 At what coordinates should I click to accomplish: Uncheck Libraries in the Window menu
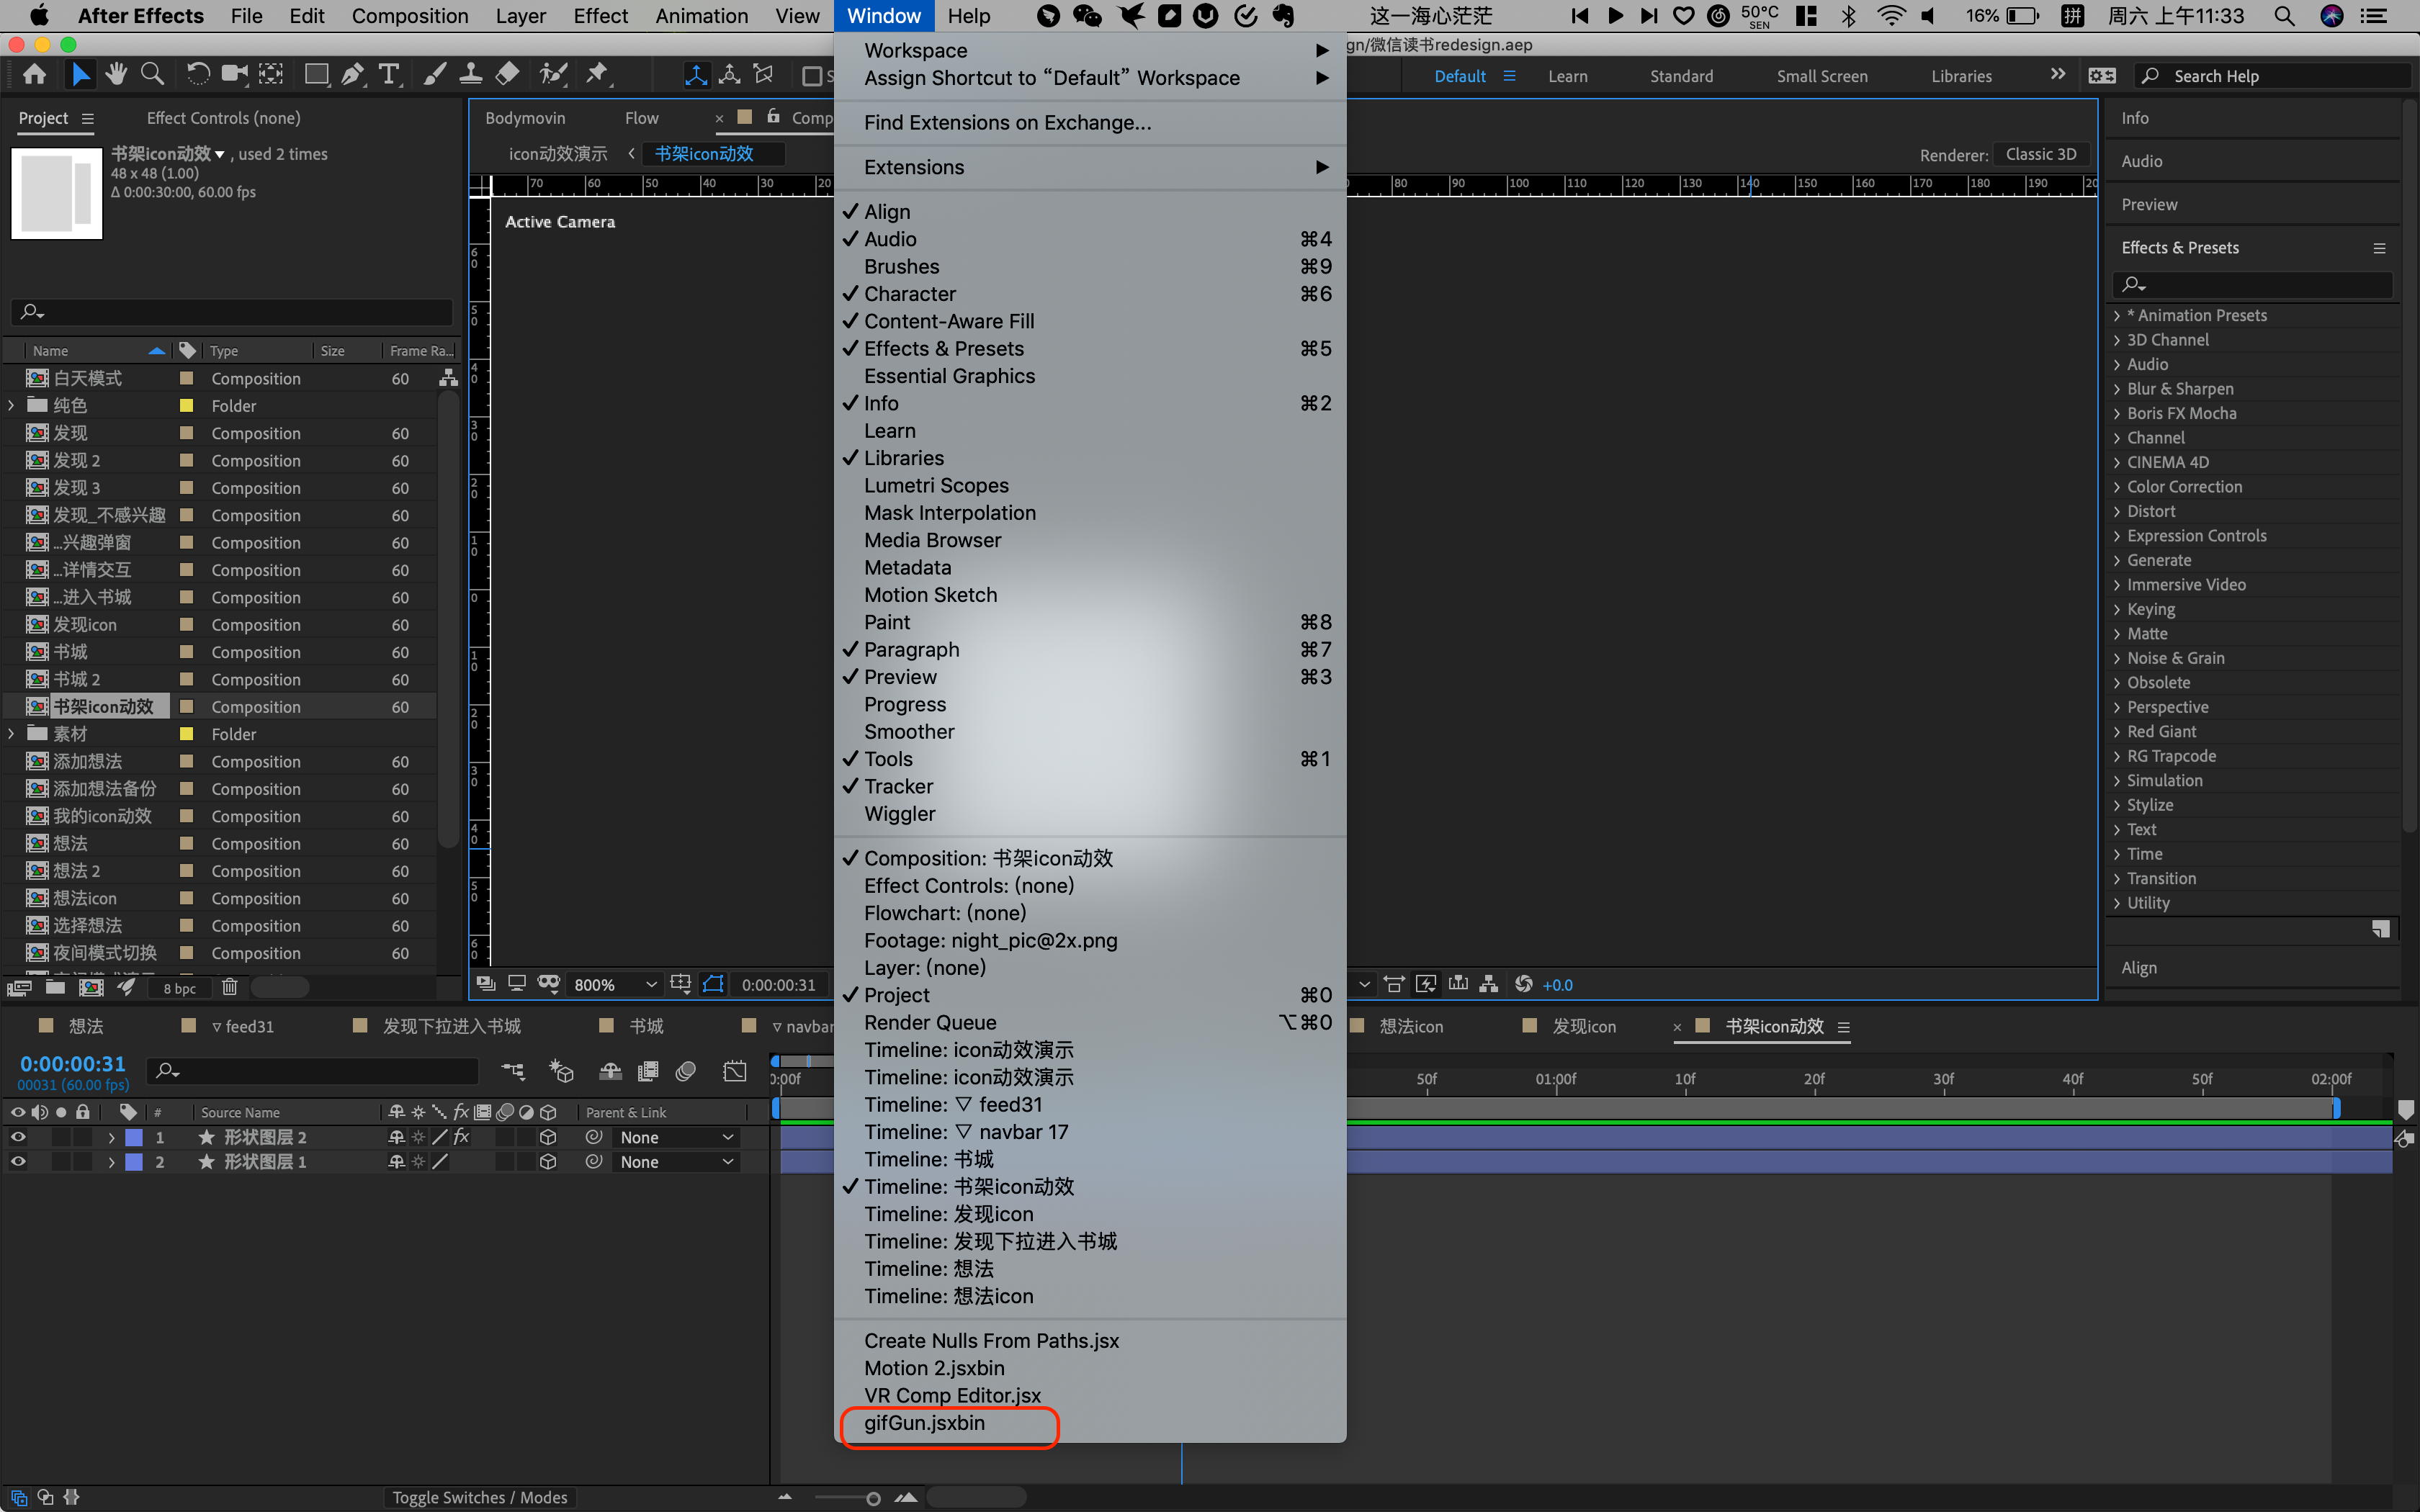pyautogui.click(x=903, y=458)
